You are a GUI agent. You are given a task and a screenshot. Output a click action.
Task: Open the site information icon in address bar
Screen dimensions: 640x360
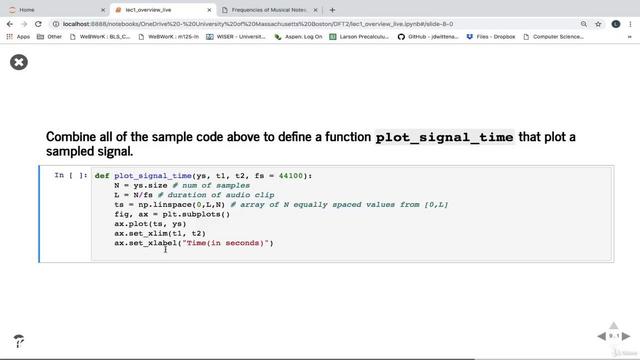click(x=56, y=24)
